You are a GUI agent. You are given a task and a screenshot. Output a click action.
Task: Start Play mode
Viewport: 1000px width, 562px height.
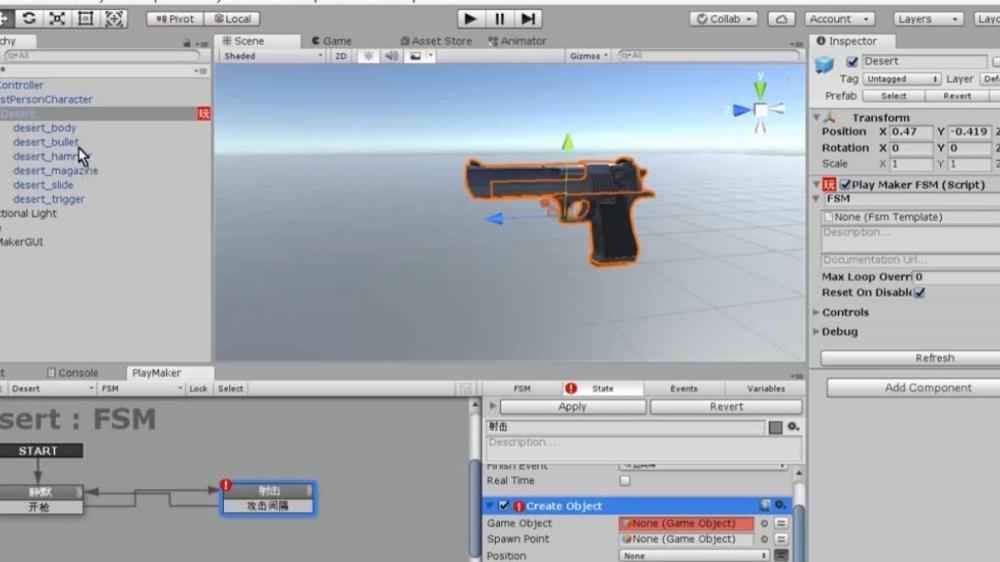tap(470, 18)
